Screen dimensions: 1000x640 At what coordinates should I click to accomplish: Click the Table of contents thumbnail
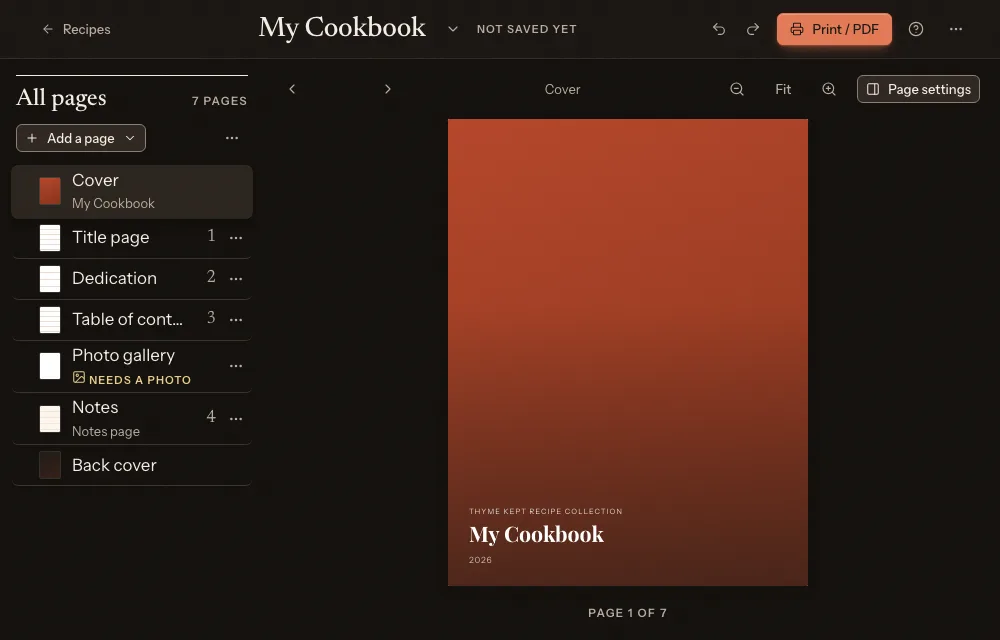[50, 319]
